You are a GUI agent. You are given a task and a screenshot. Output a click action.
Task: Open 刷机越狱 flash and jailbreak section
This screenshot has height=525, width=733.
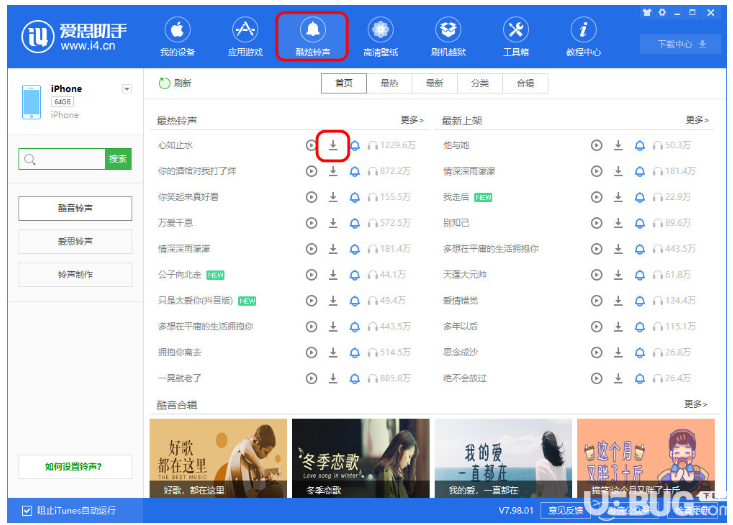click(x=448, y=36)
